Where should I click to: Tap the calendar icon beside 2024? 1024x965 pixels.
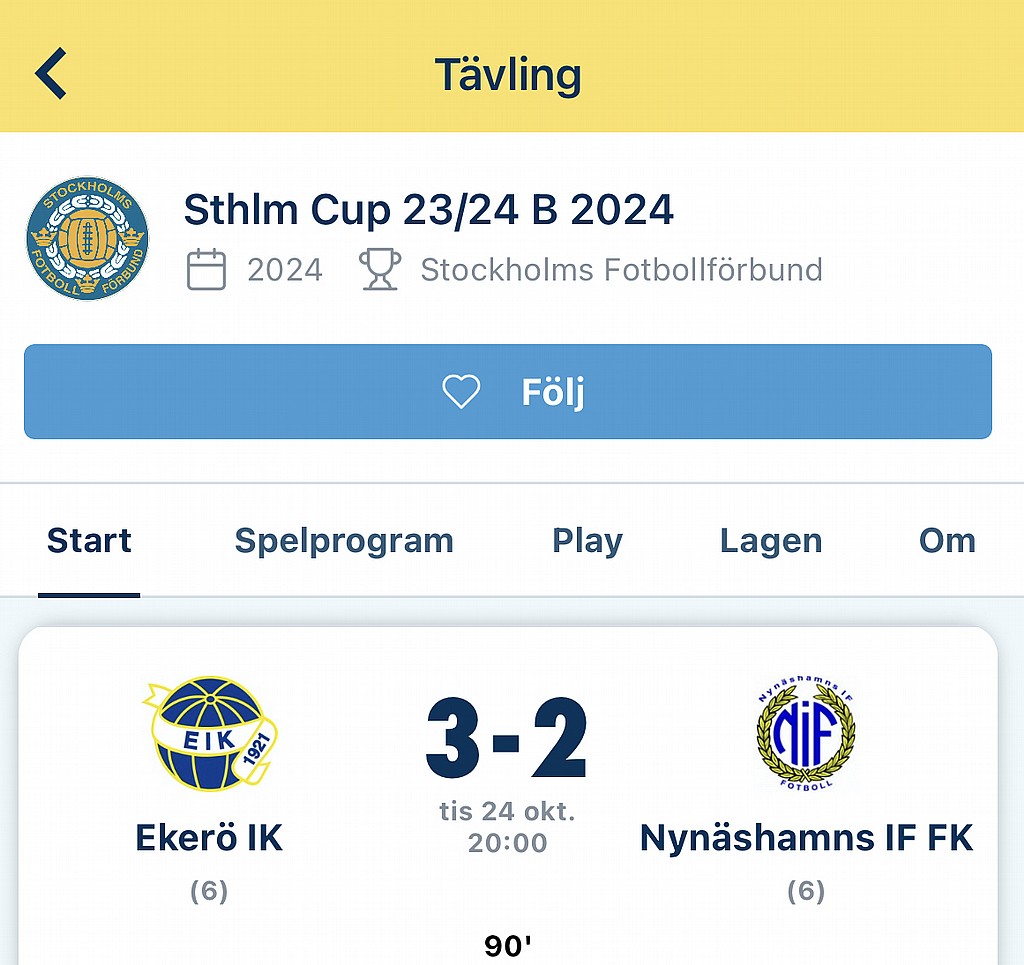206,270
